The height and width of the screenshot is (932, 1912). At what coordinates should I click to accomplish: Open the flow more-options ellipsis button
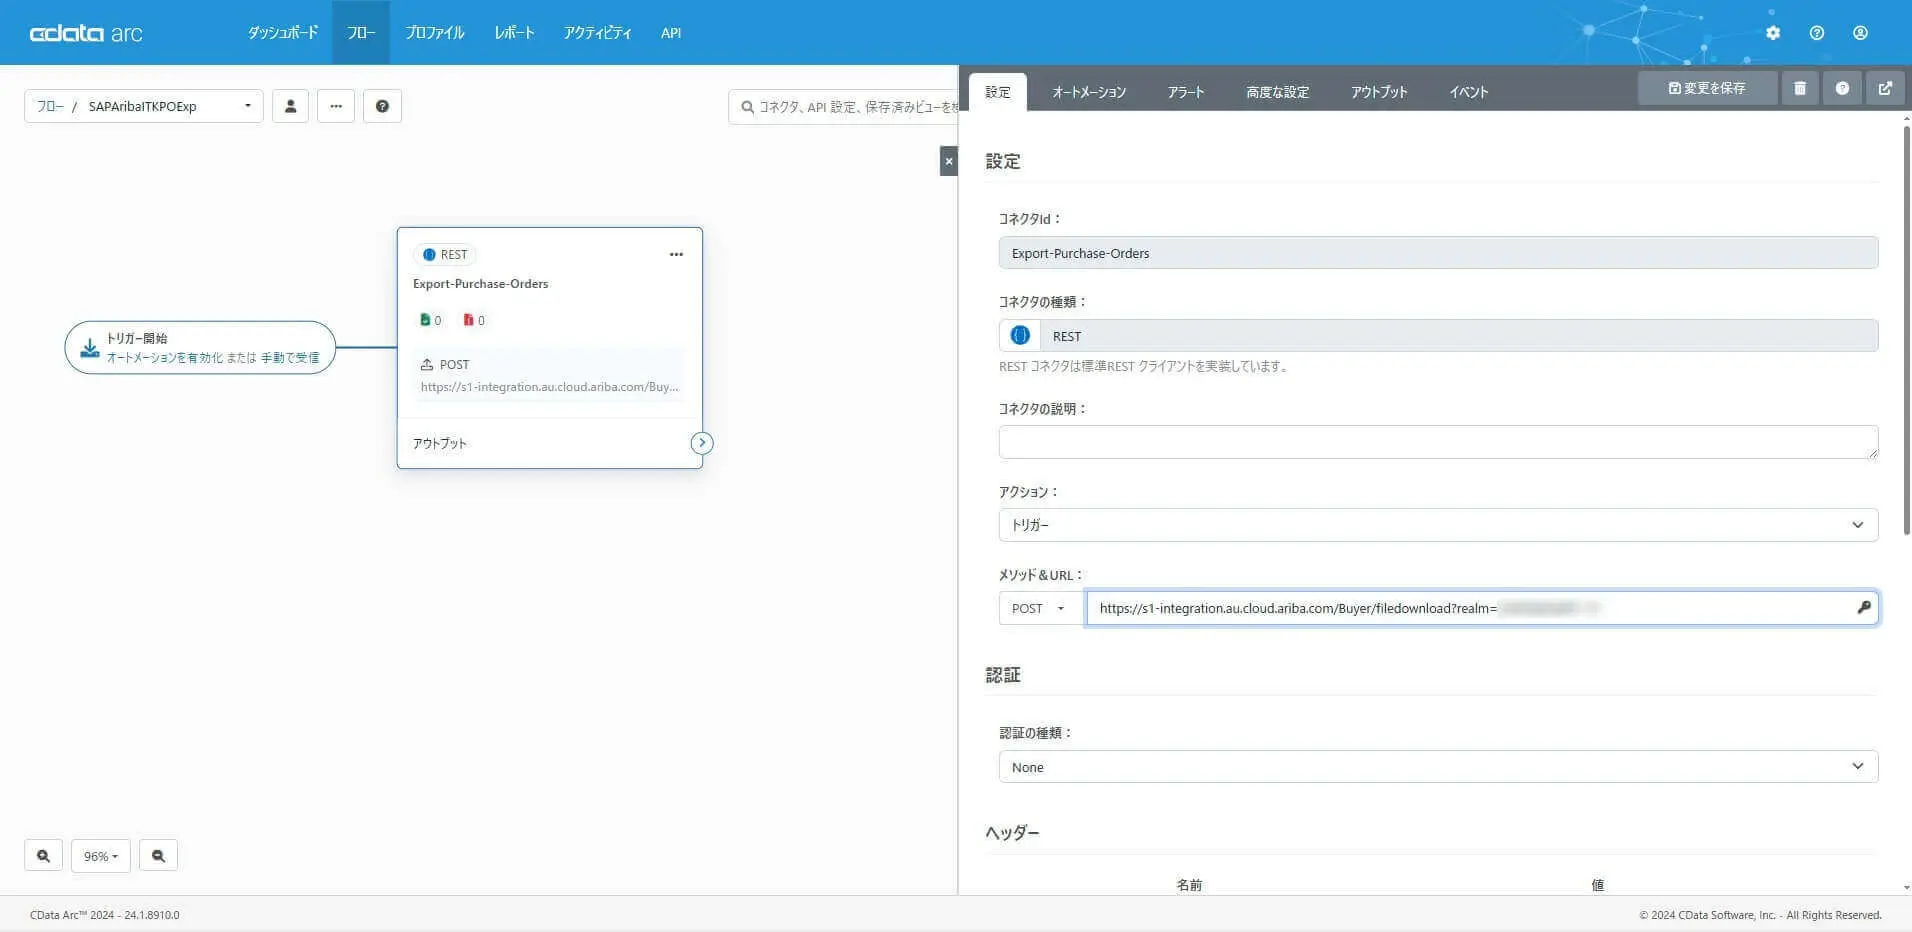(x=336, y=106)
